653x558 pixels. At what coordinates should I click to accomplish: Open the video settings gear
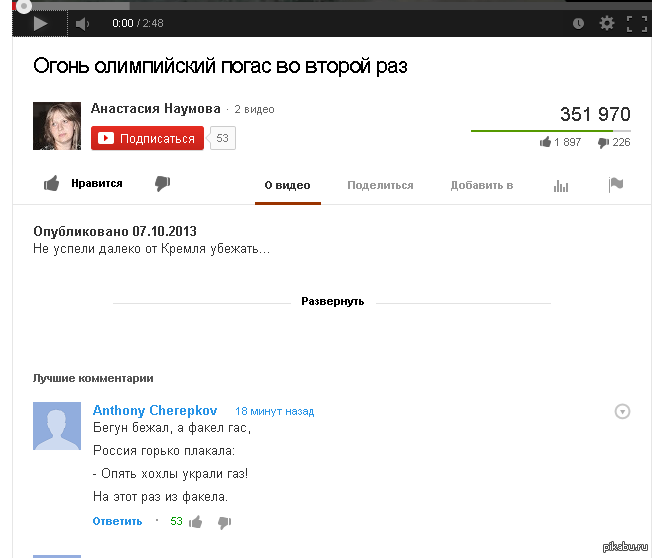[607, 23]
